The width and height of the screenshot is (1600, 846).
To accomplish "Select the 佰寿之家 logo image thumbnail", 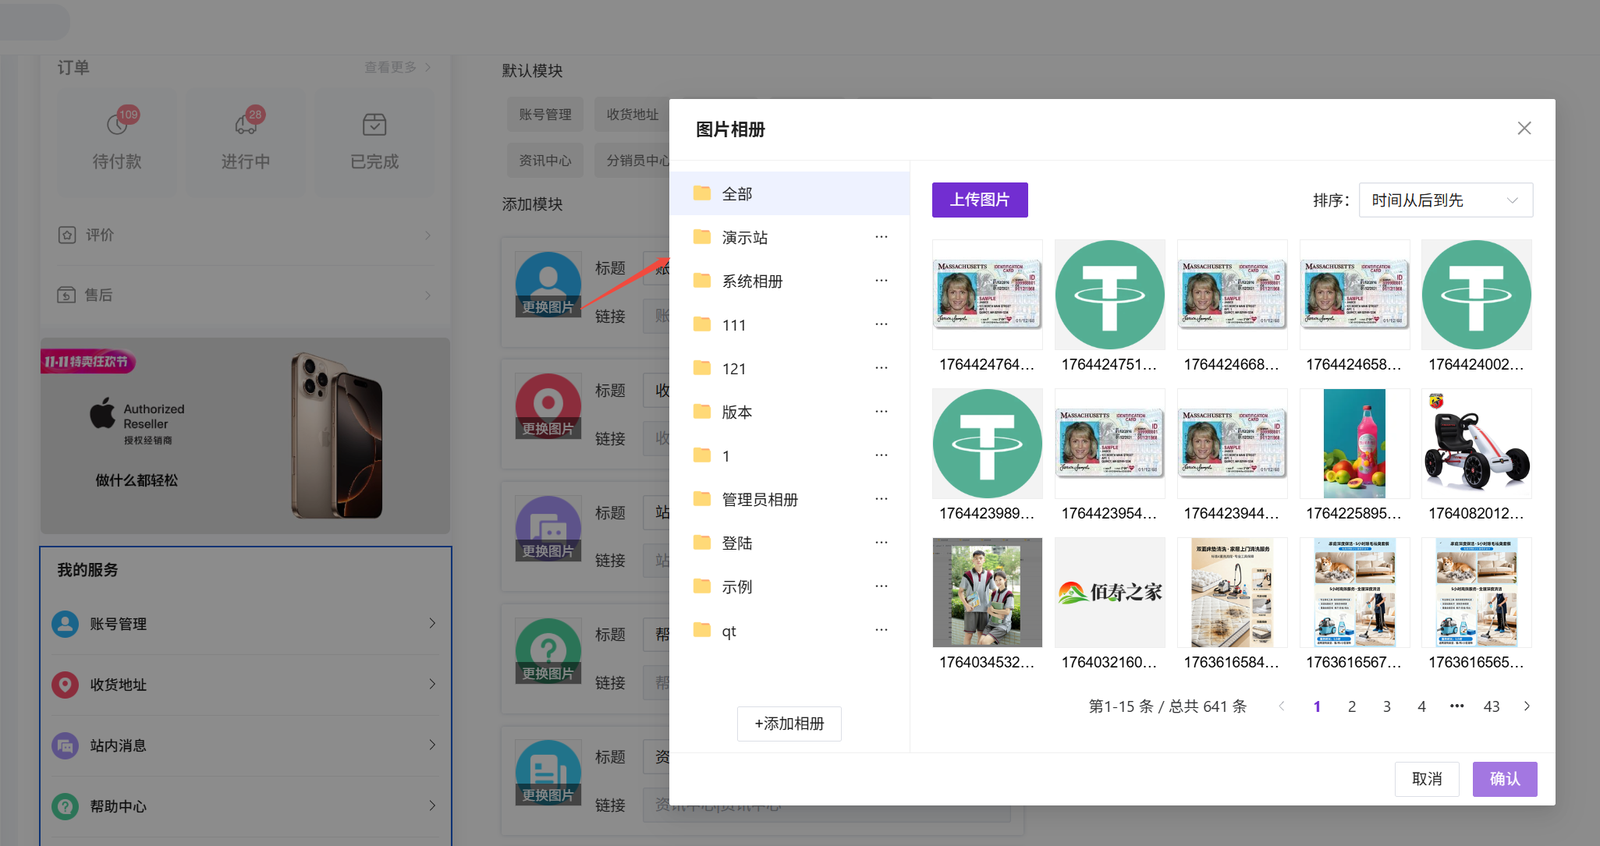I will tap(1109, 593).
